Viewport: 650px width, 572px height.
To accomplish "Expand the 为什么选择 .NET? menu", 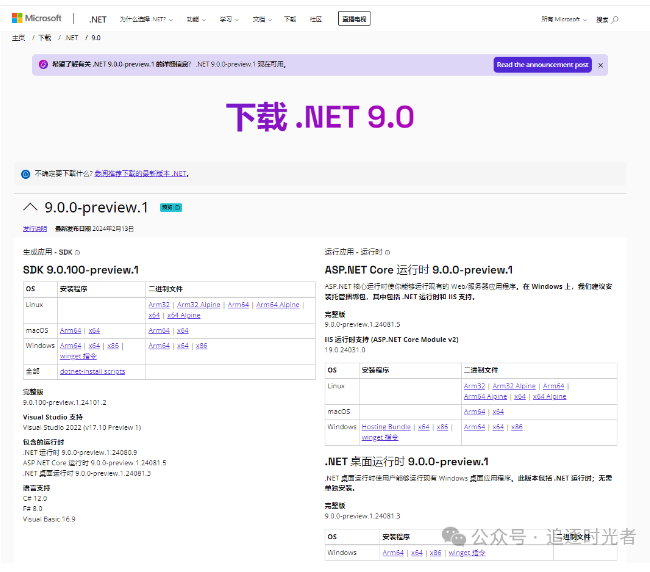I will click(x=146, y=19).
